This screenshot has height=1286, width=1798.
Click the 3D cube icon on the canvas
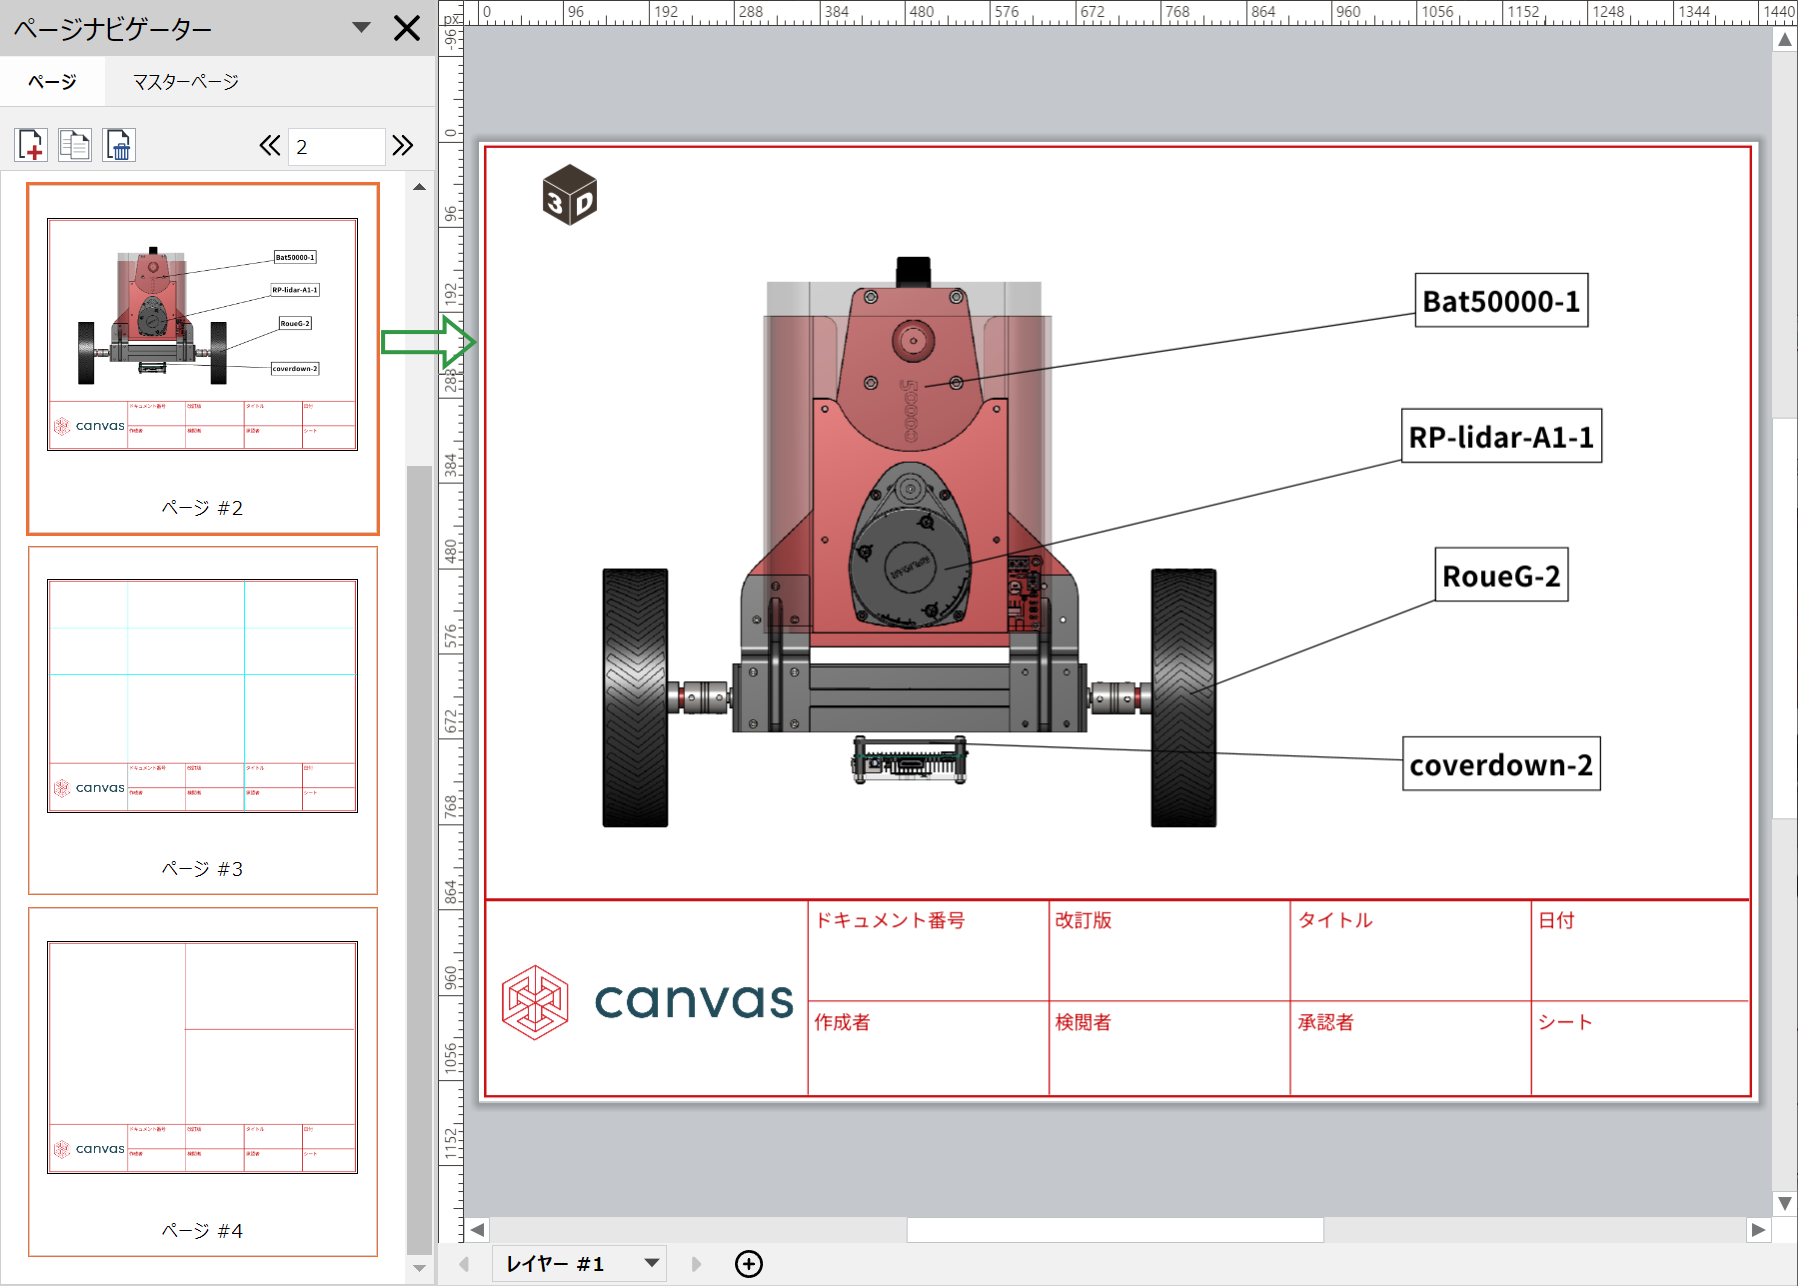click(569, 195)
